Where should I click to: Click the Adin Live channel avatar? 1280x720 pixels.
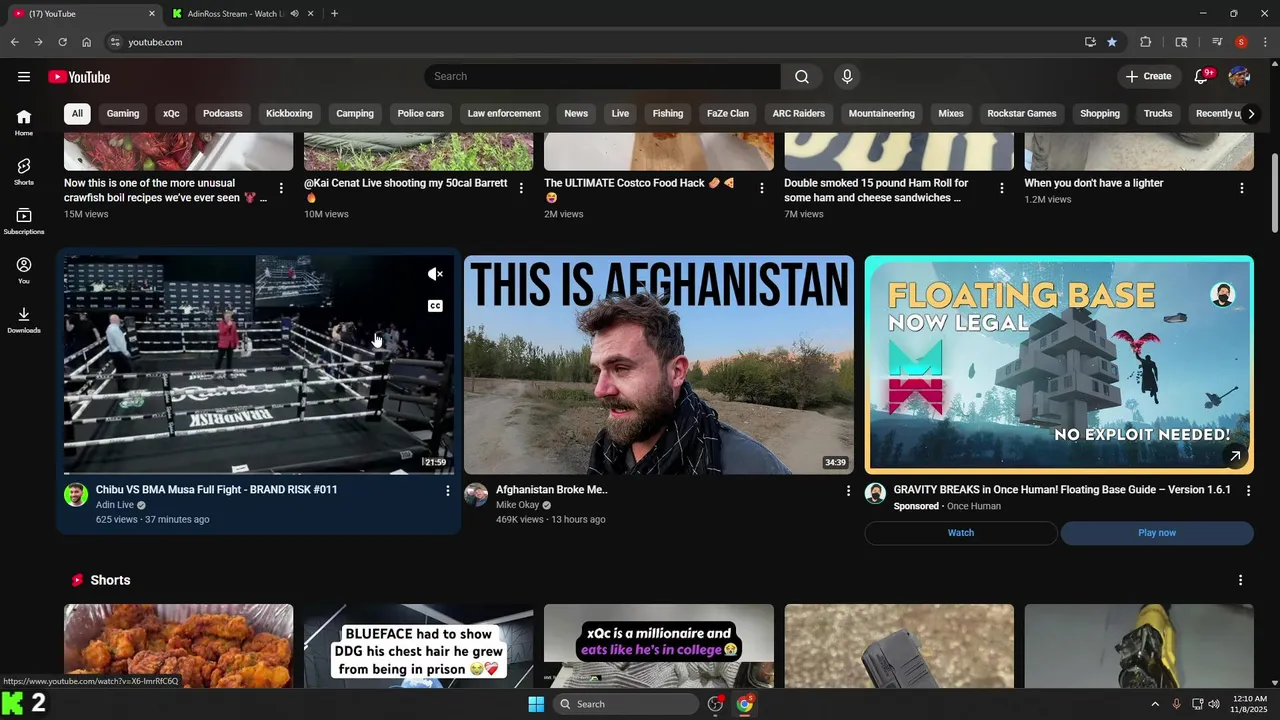coord(76,495)
